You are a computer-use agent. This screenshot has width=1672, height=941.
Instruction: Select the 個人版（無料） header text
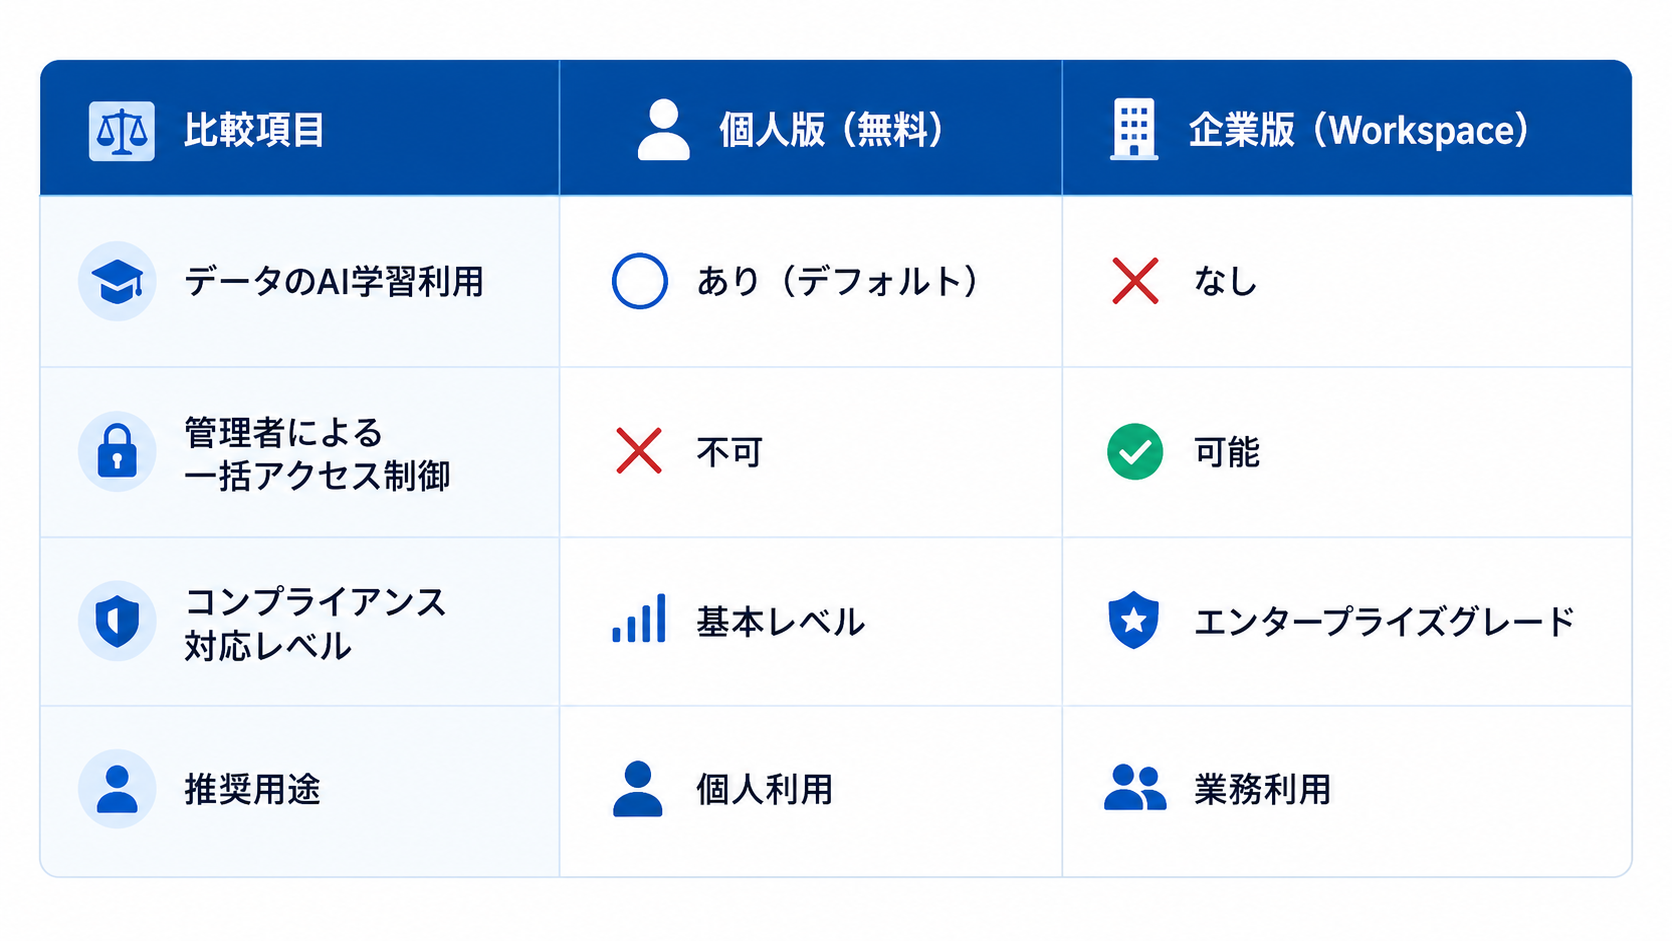click(831, 130)
